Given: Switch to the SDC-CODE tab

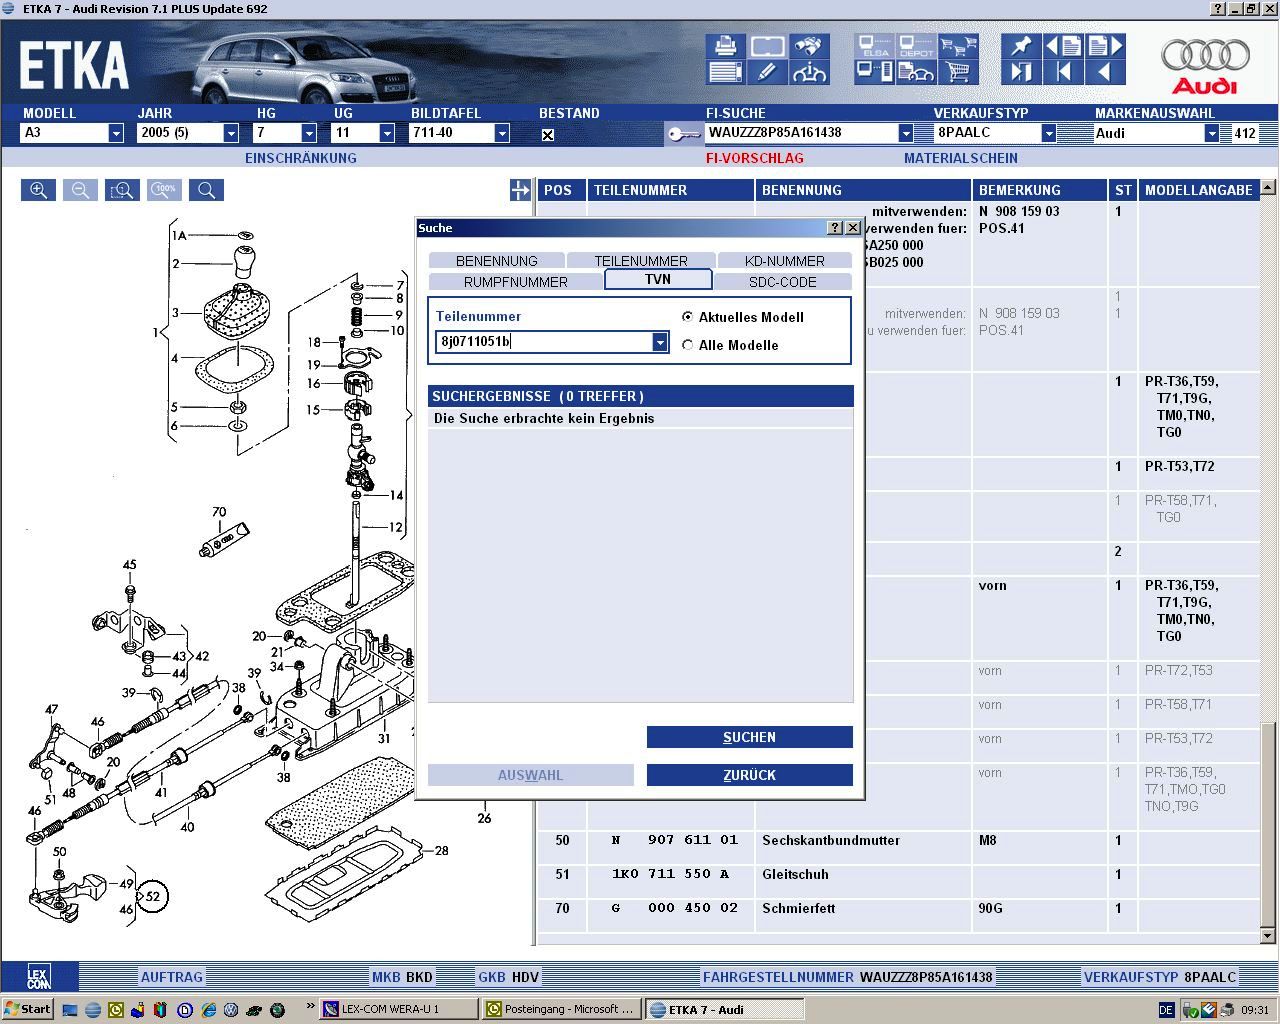Looking at the screenshot, I should pos(783,282).
